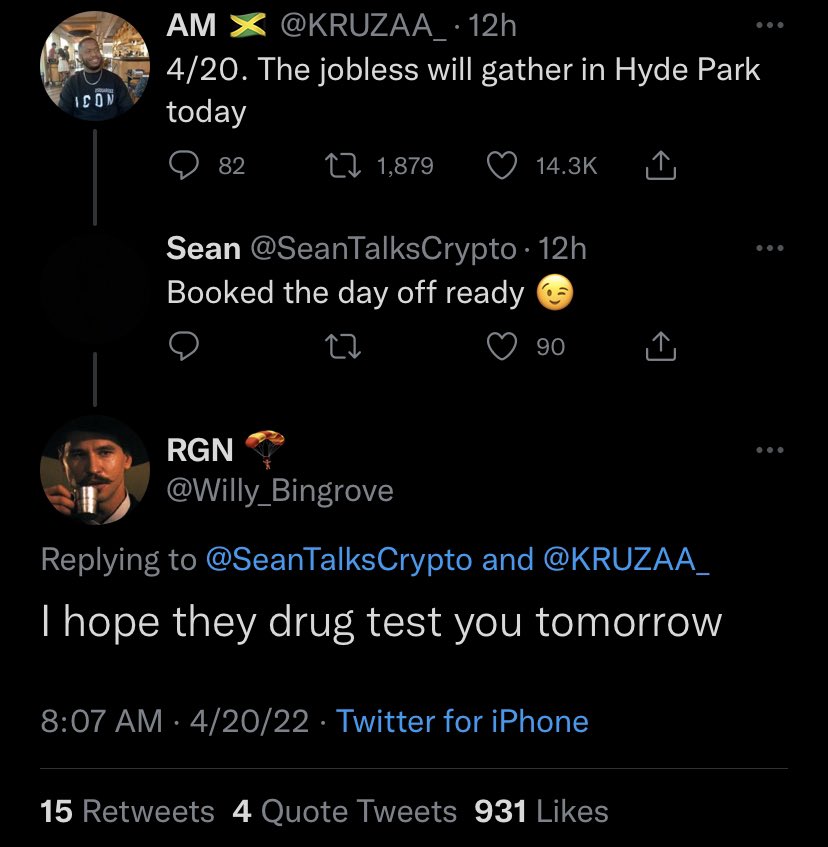Open more options on Sean's tweet
828x847 pixels.
[x=770, y=248]
